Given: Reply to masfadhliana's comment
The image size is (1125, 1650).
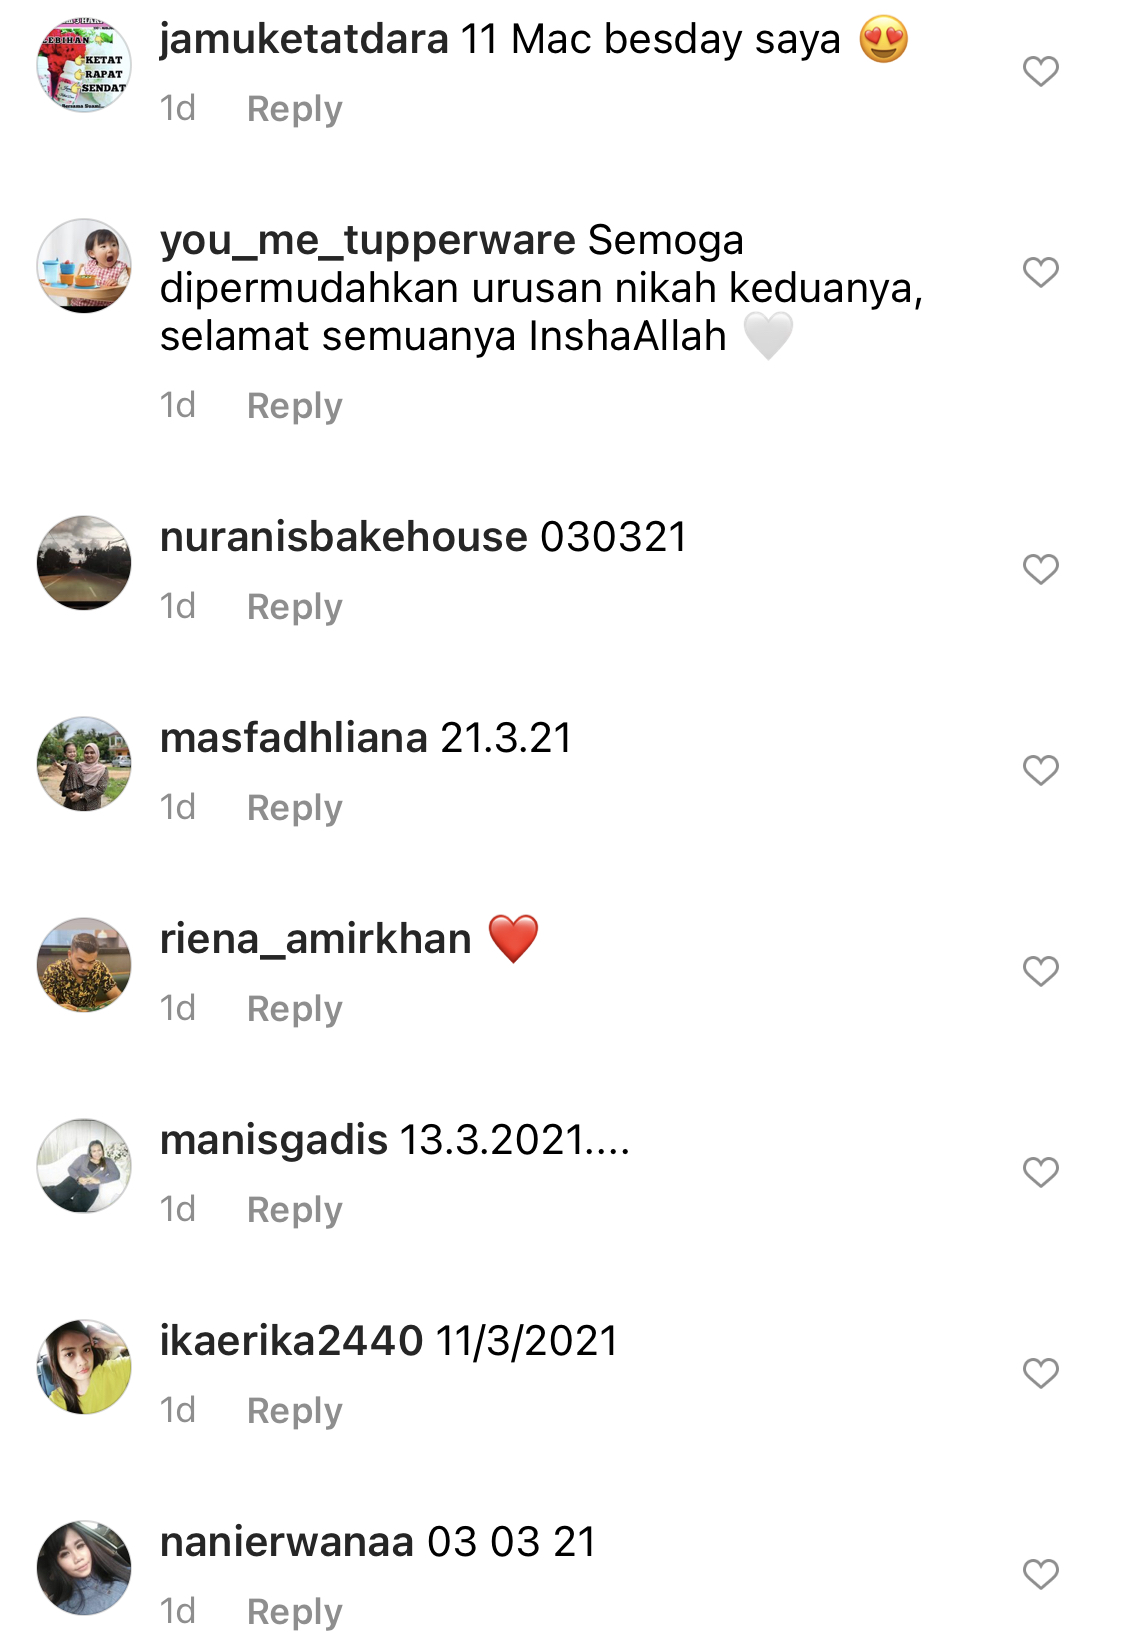Looking at the screenshot, I should [294, 808].
